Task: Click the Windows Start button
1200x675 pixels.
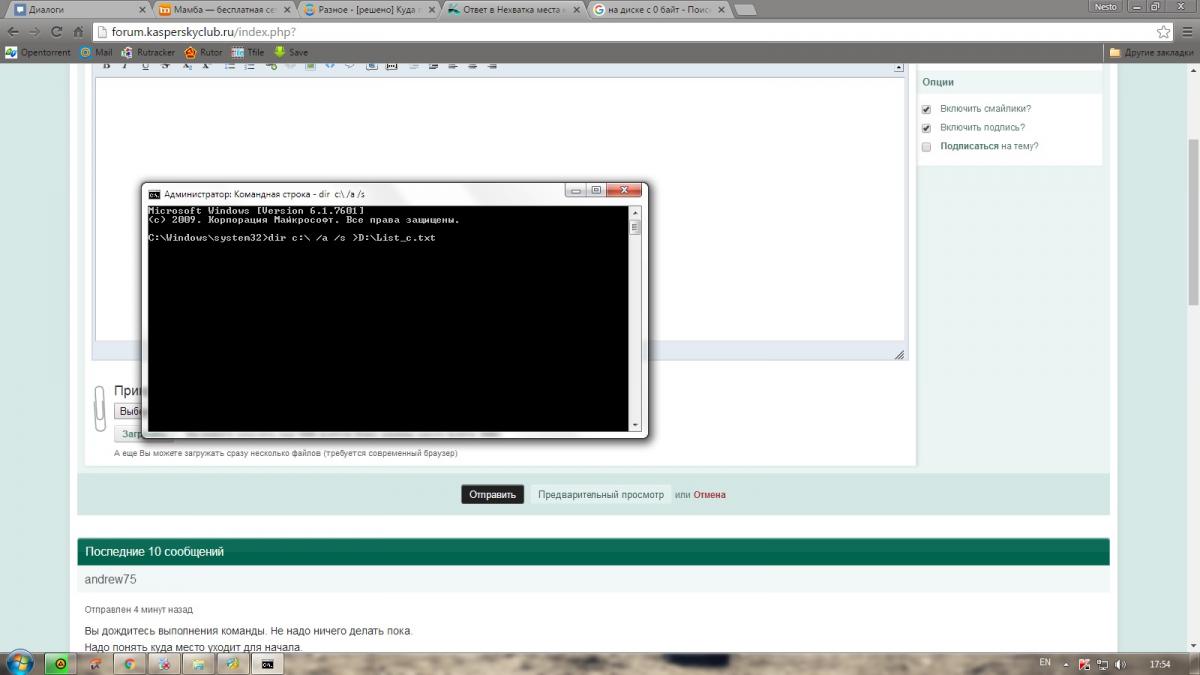Action: click(x=19, y=662)
